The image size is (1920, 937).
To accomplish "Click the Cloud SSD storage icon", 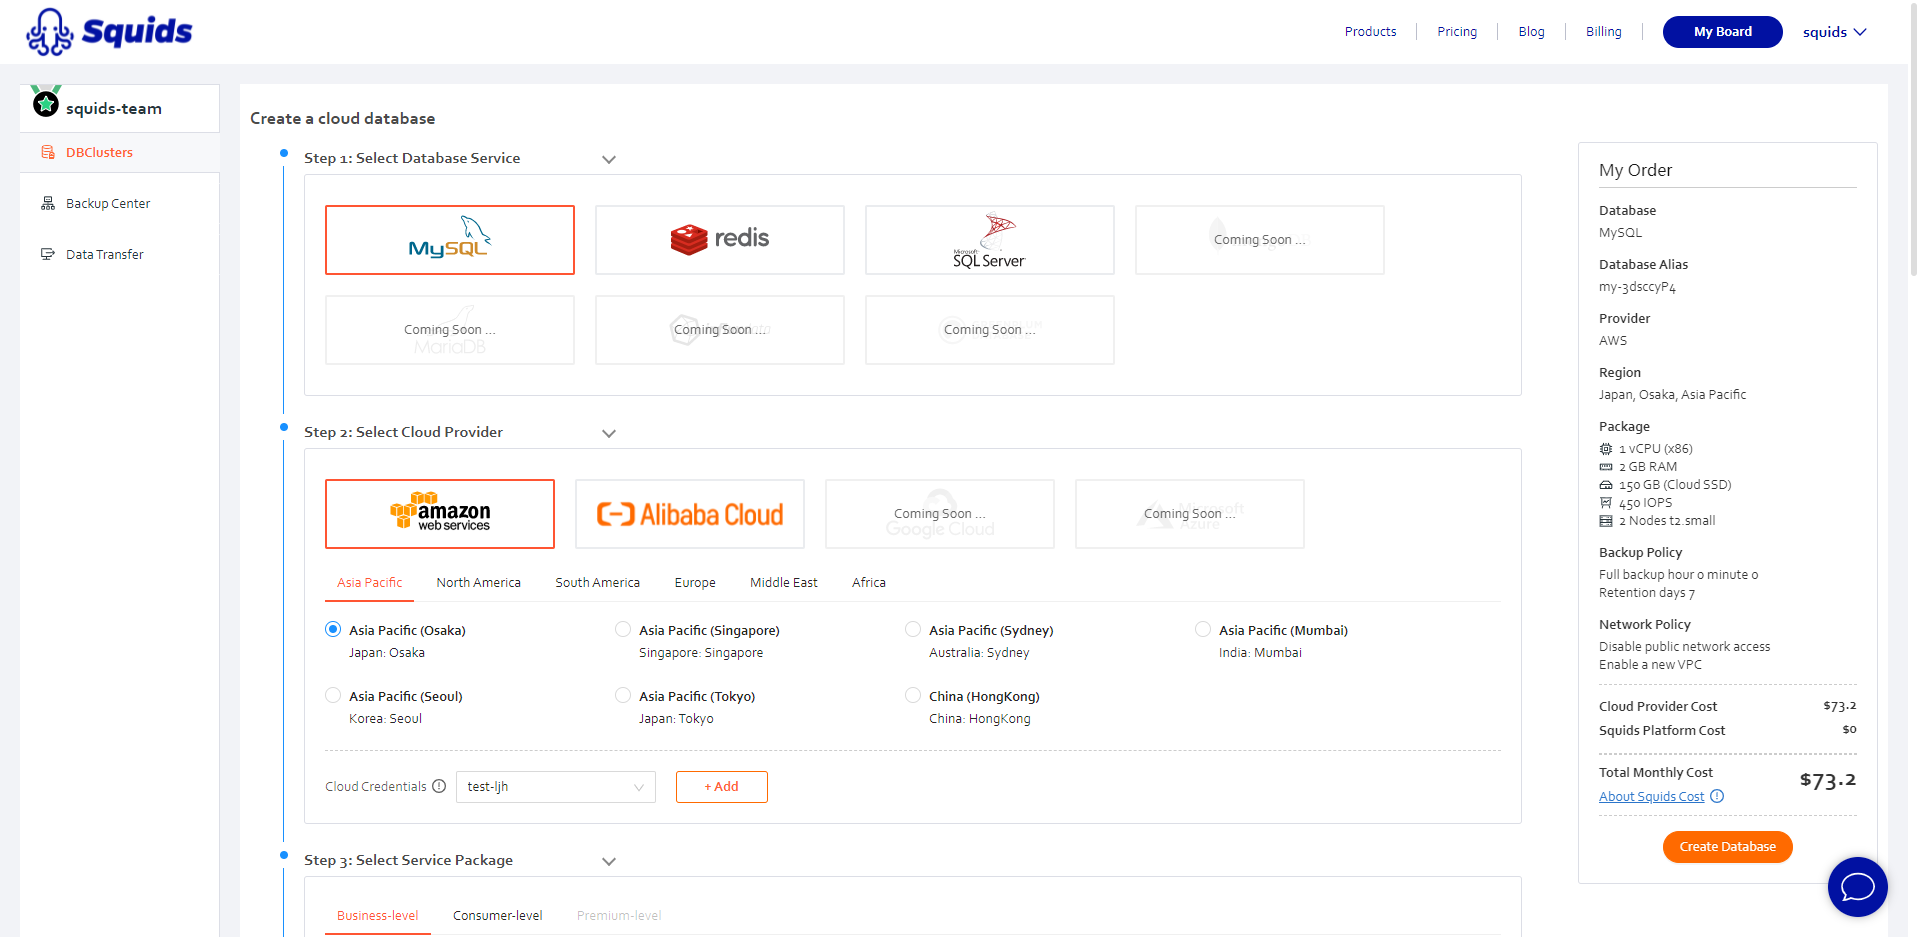I will 1606,485.
